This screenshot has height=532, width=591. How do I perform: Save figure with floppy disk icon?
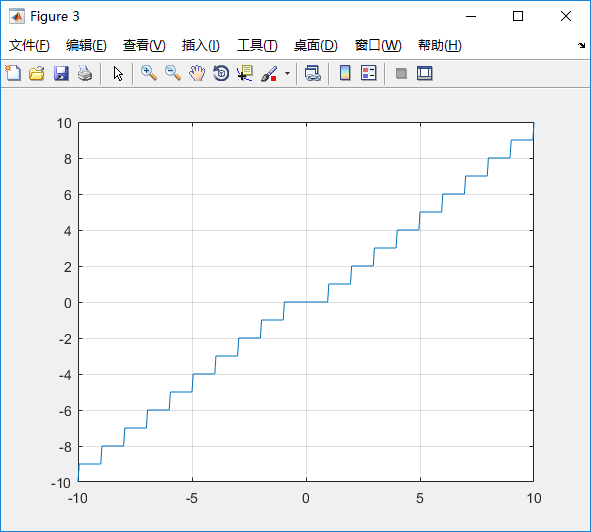61,73
